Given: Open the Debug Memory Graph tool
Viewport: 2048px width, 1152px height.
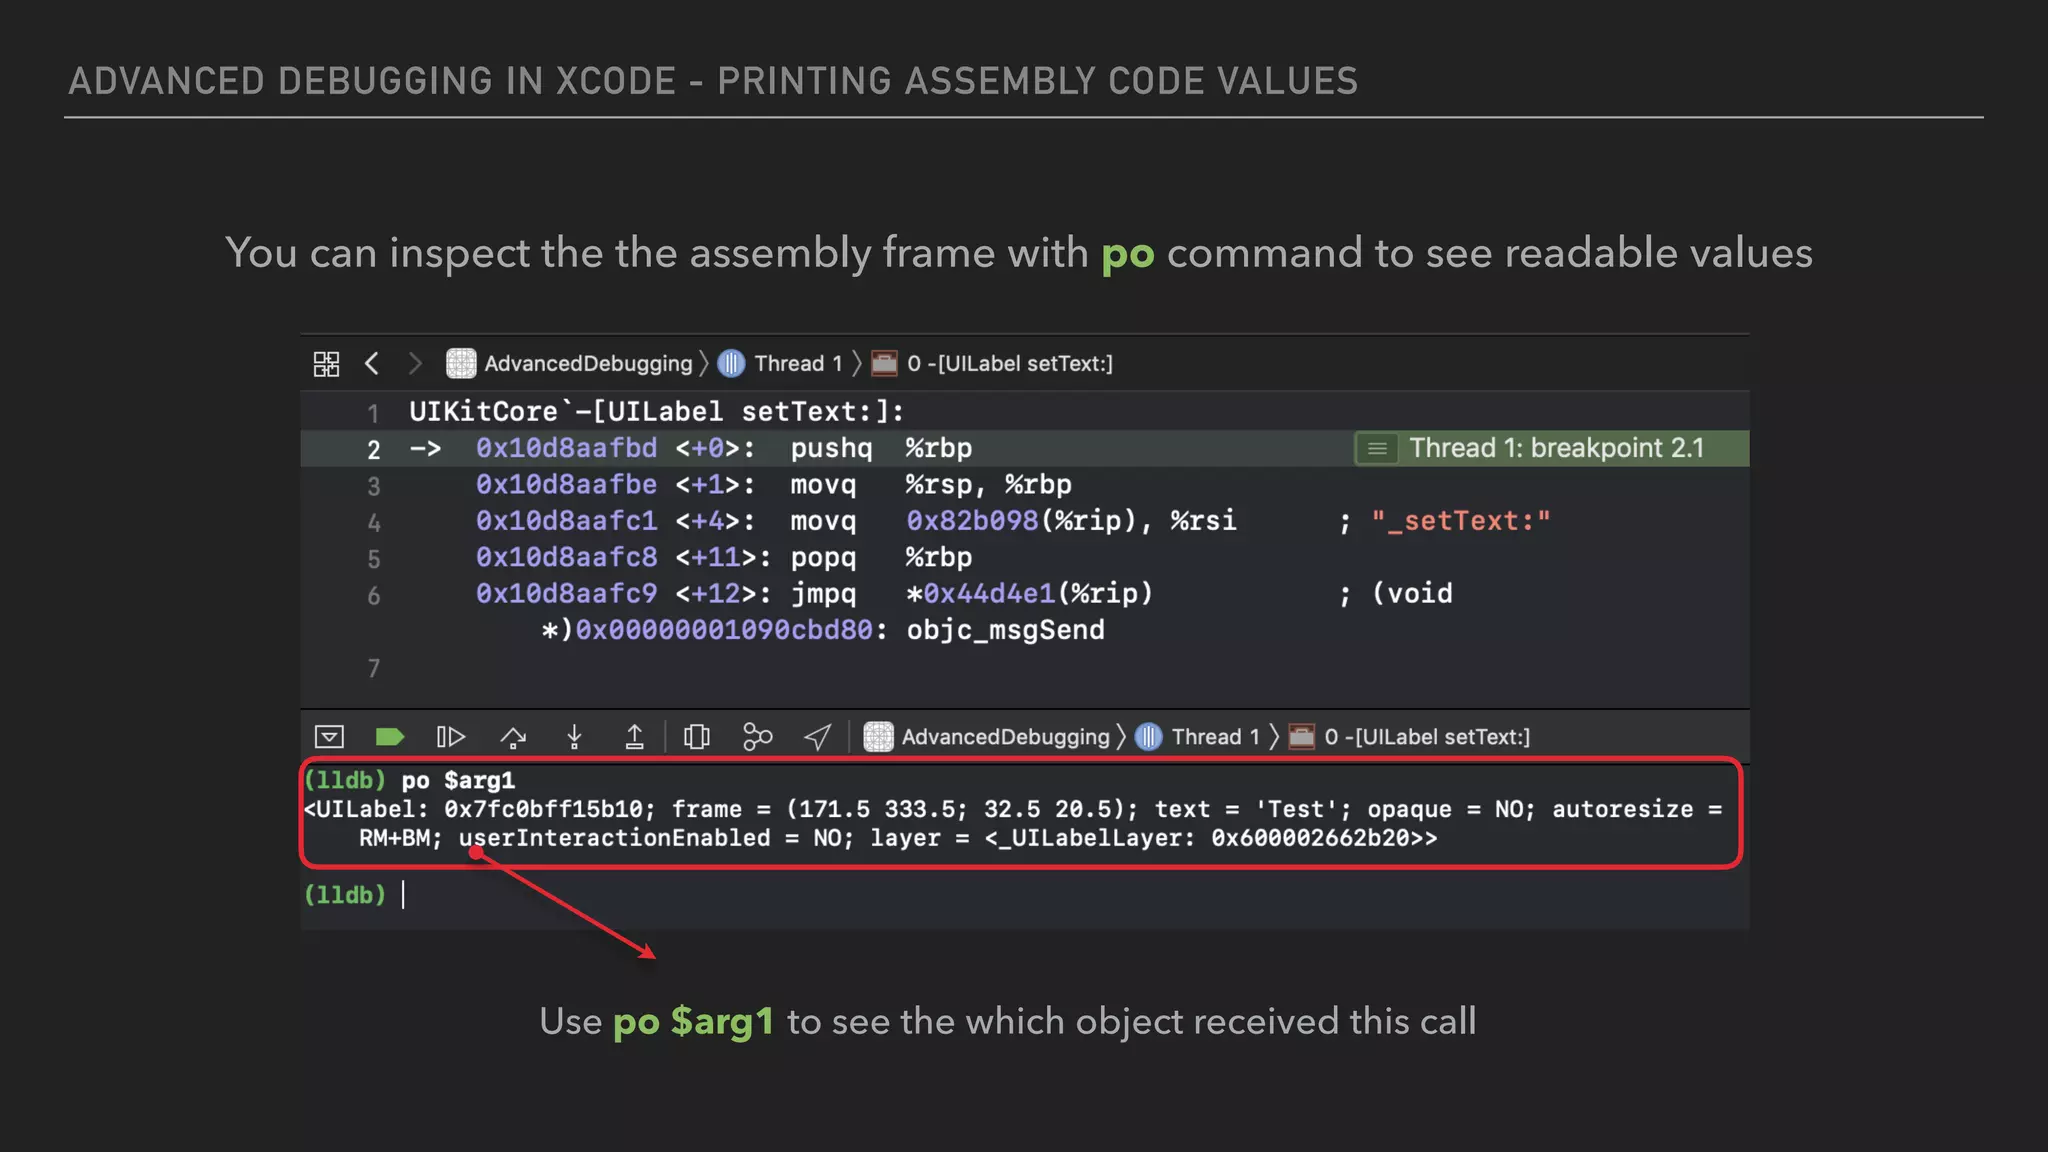Looking at the screenshot, I should click(x=758, y=737).
